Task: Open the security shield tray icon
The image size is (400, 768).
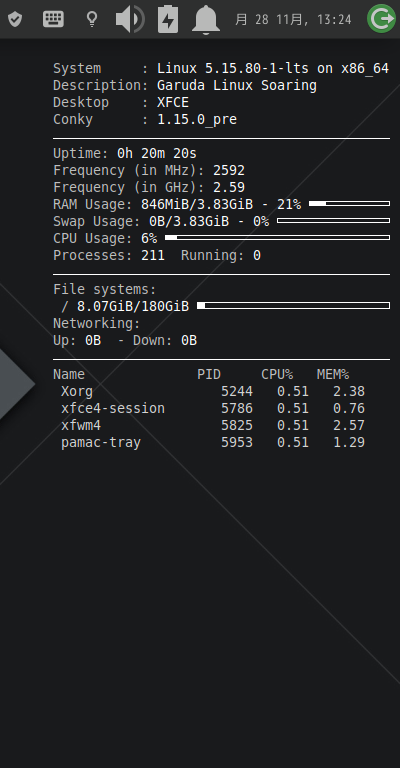Action: coord(15,20)
